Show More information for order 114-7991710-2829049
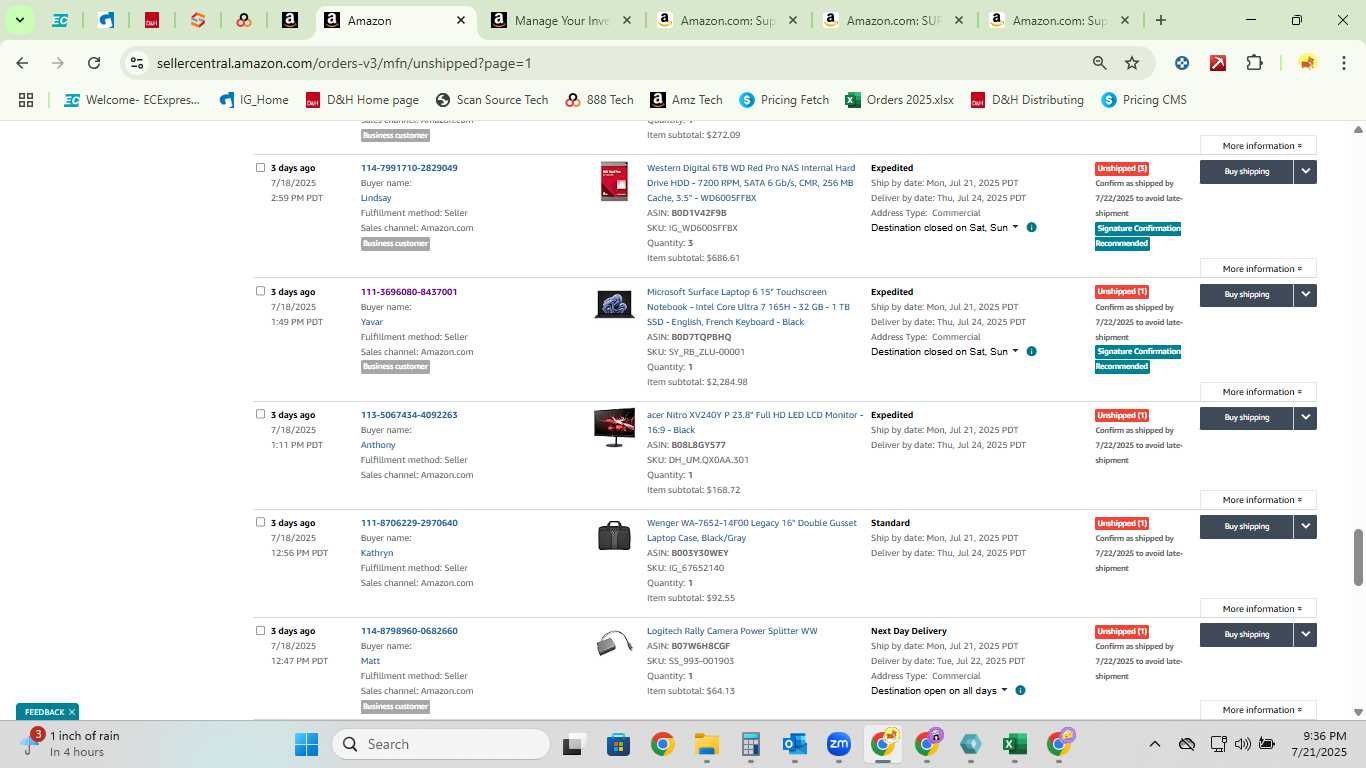 [x=1258, y=269]
